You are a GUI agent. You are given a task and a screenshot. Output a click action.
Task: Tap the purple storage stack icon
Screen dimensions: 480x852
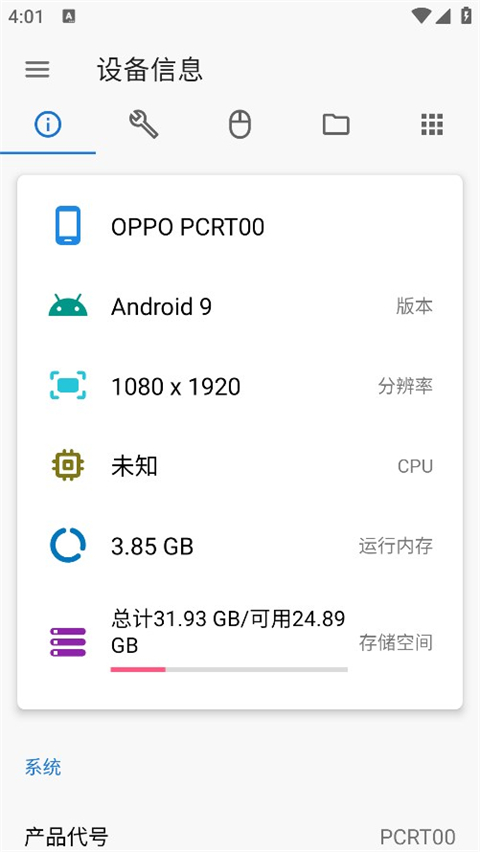tap(68, 642)
